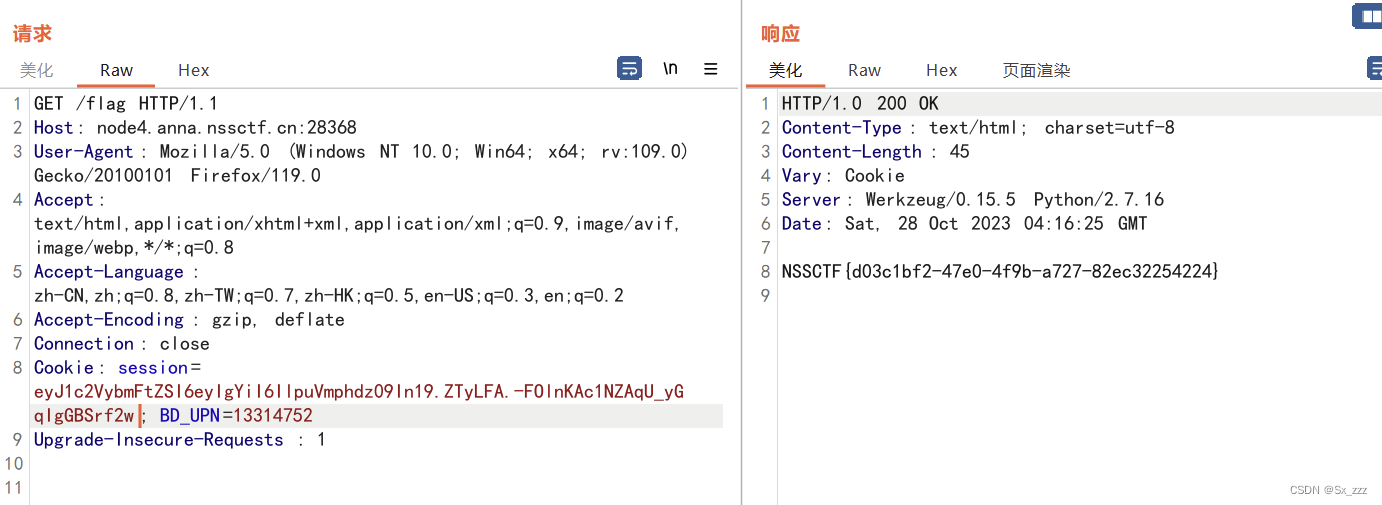Click the Content-Type response header
This screenshot has width=1382, height=505.
978,127
